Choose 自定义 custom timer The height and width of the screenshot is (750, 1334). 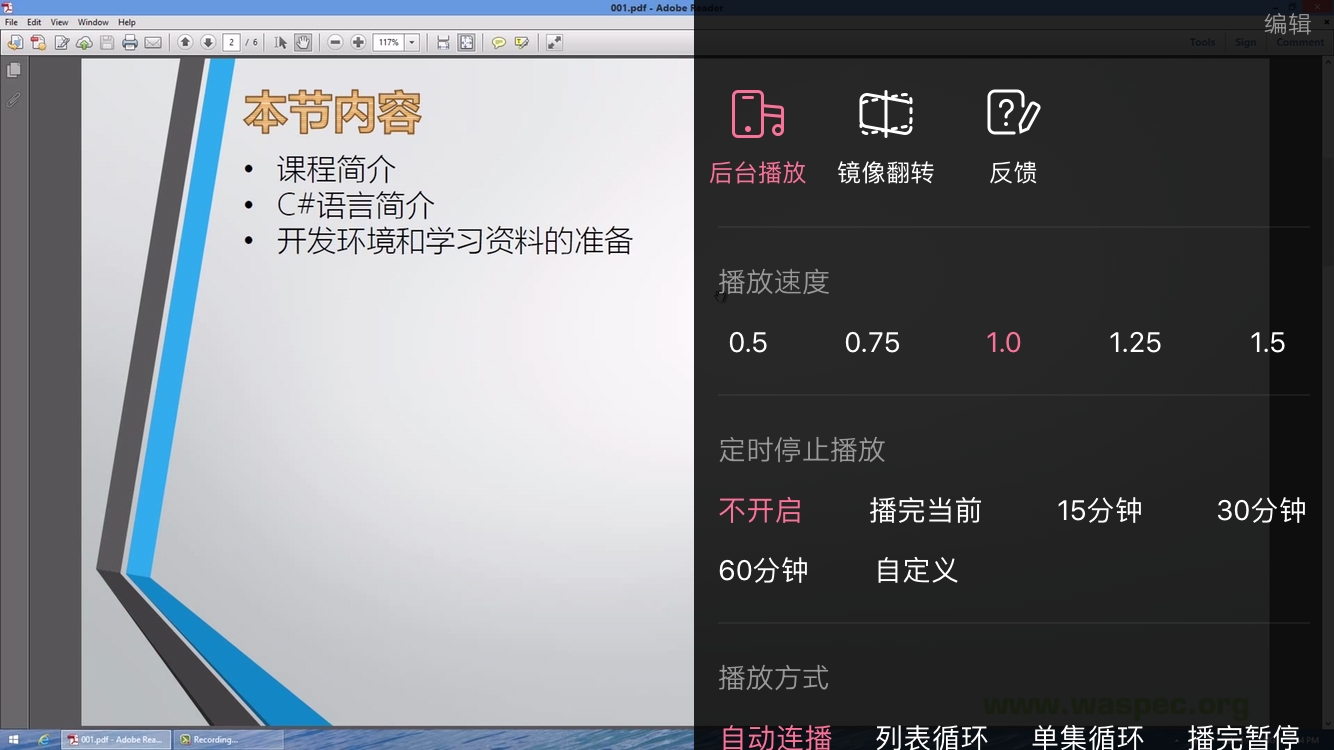point(917,571)
